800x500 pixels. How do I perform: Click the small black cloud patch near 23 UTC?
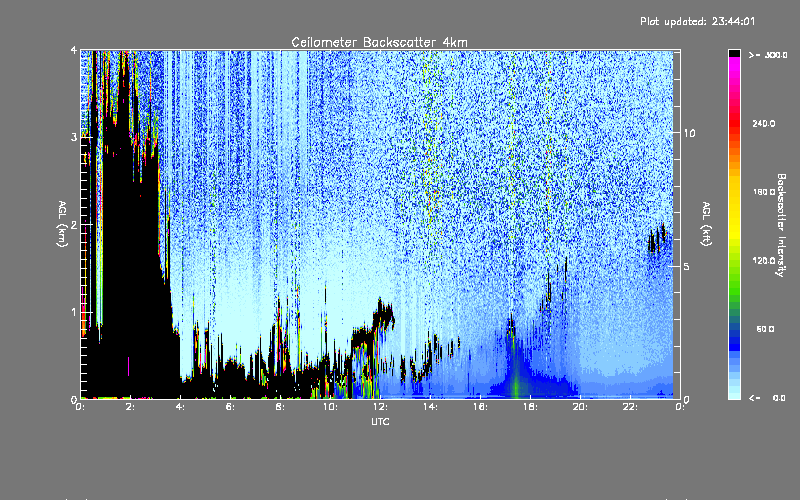pyautogui.click(x=658, y=239)
